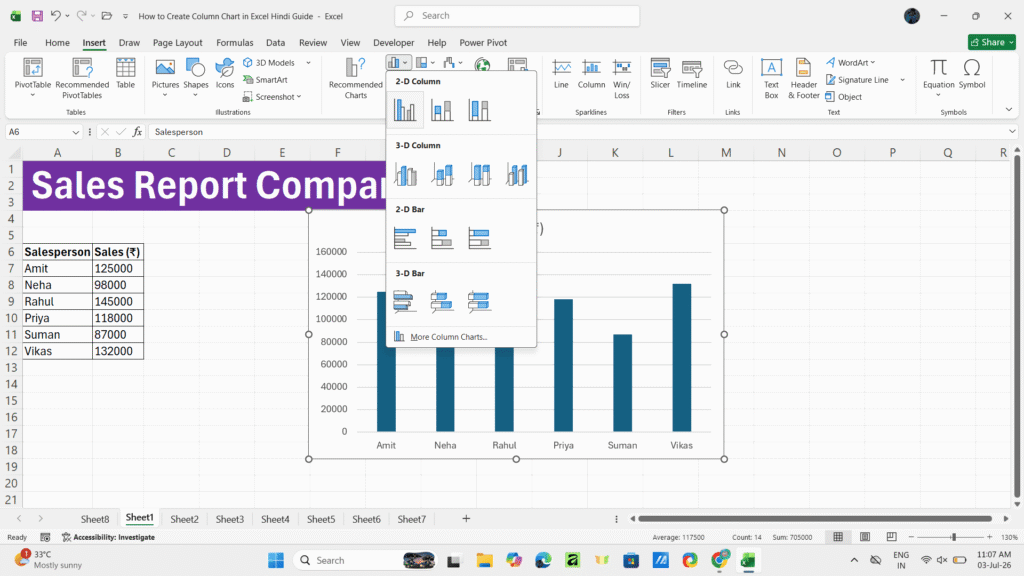The width and height of the screenshot is (1024, 576).
Task: Open the Shapes dropdown
Action: 195,95
